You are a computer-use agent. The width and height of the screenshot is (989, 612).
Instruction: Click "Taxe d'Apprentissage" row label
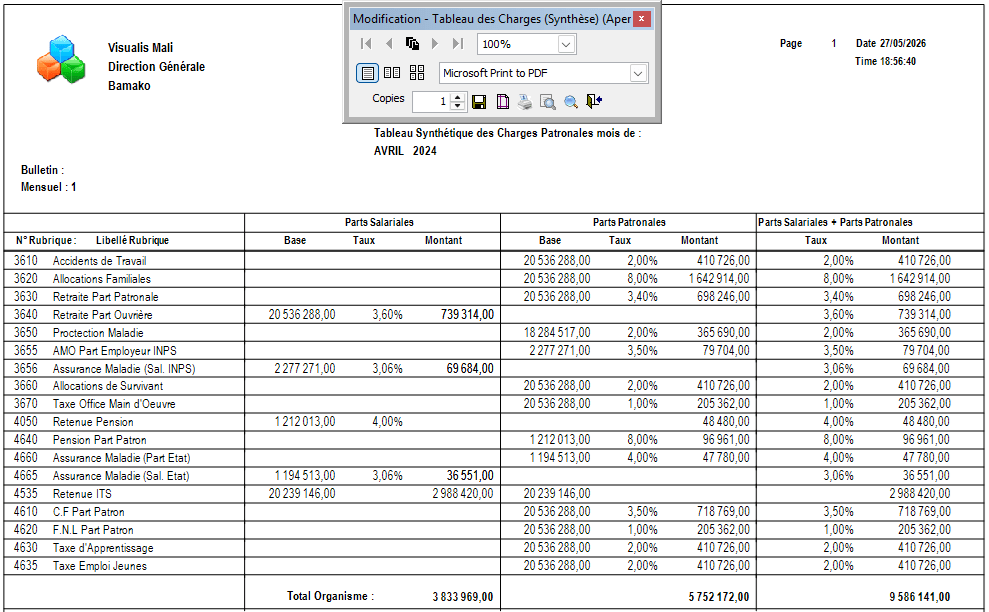103,548
